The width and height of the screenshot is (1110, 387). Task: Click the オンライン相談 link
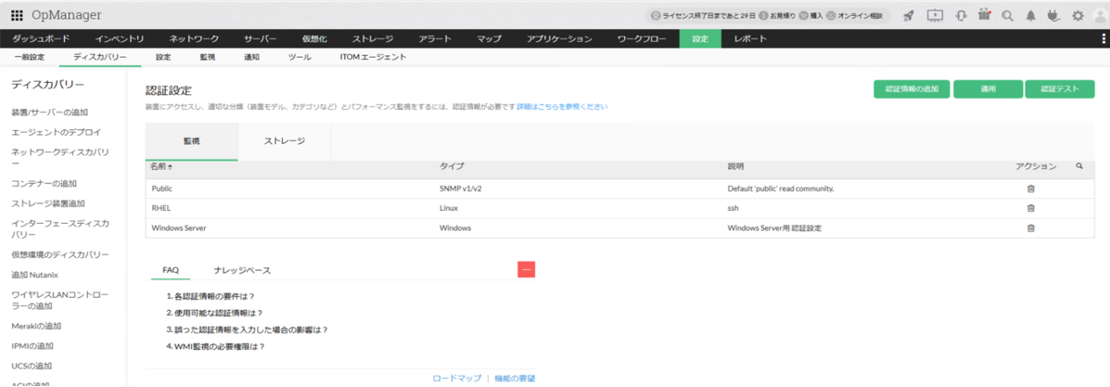click(854, 15)
